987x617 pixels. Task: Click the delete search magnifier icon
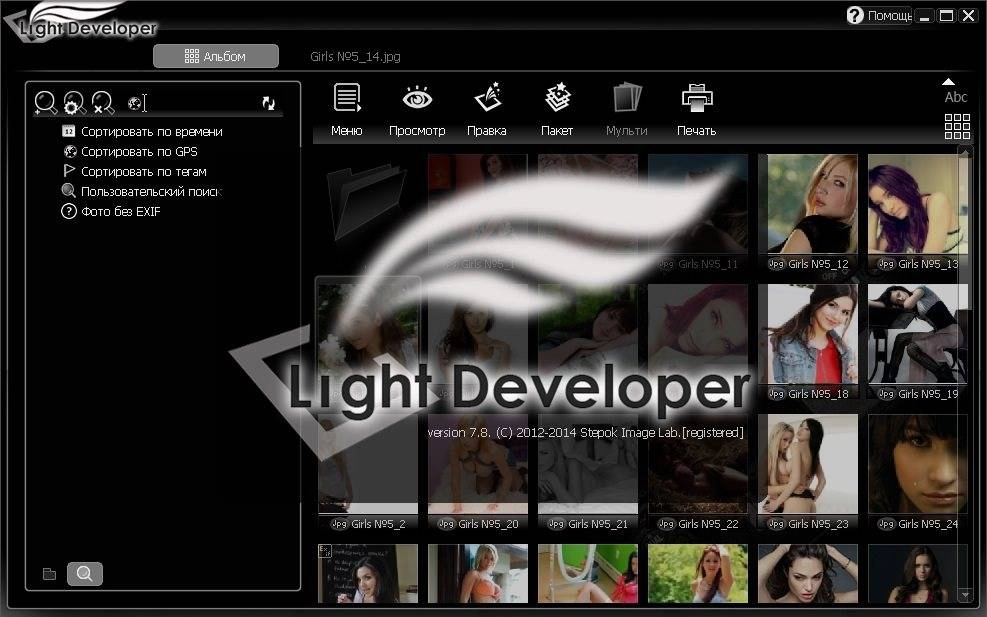coord(103,103)
